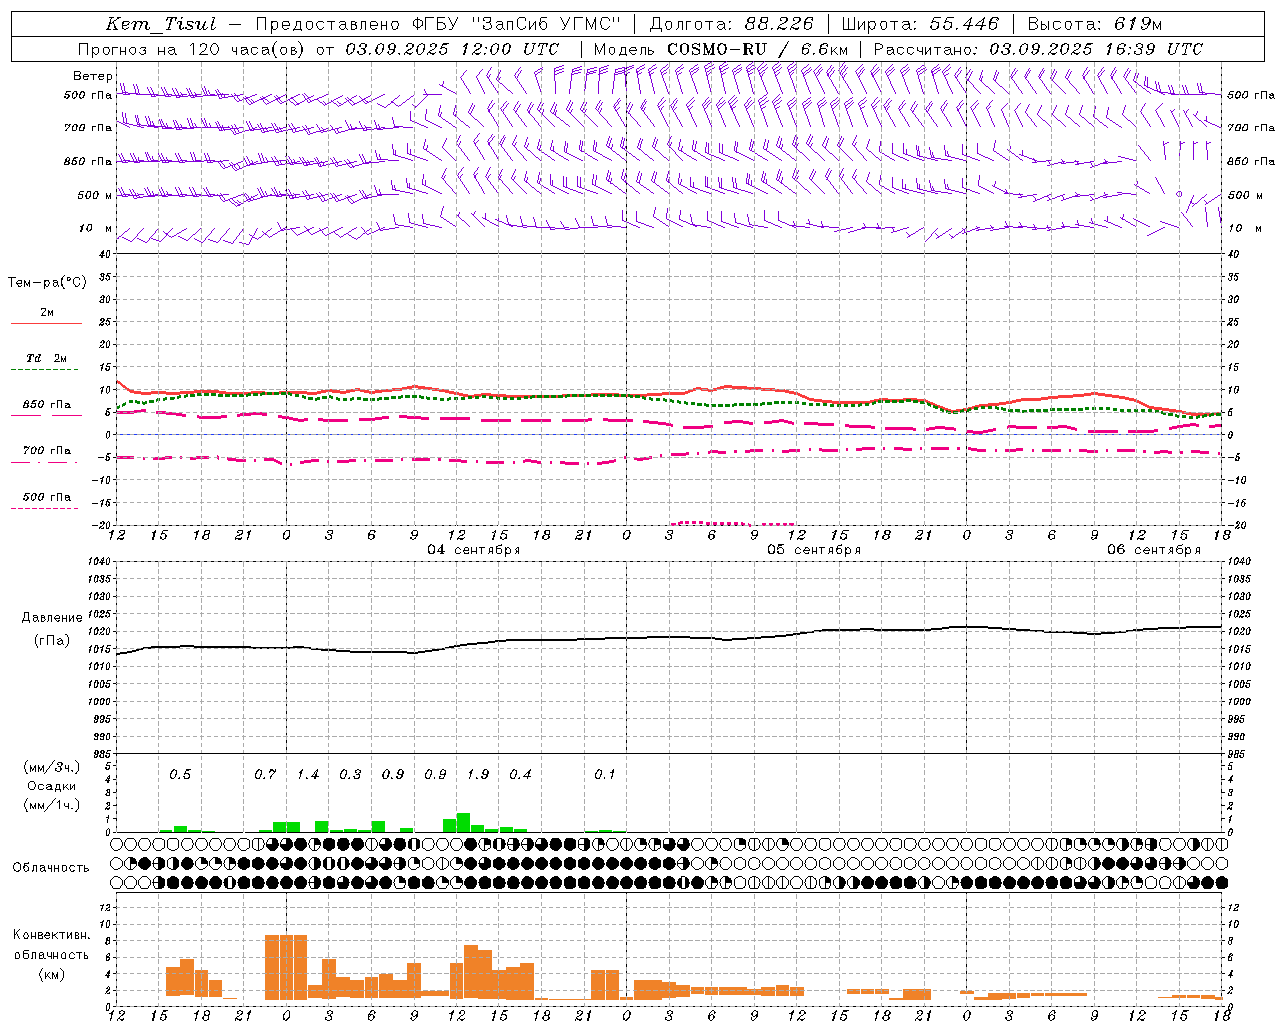Click the station name Kem_Tisui in the header

pos(161,24)
